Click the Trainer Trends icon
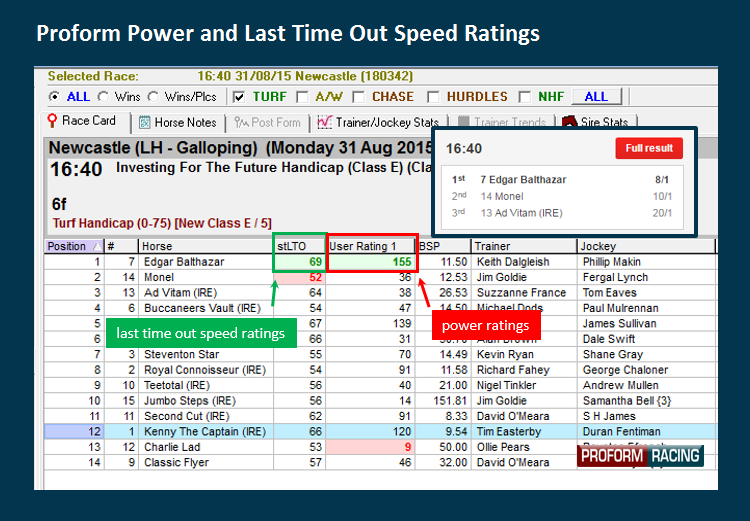Image resolution: width=750 pixels, height=521 pixels. [x=463, y=122]
